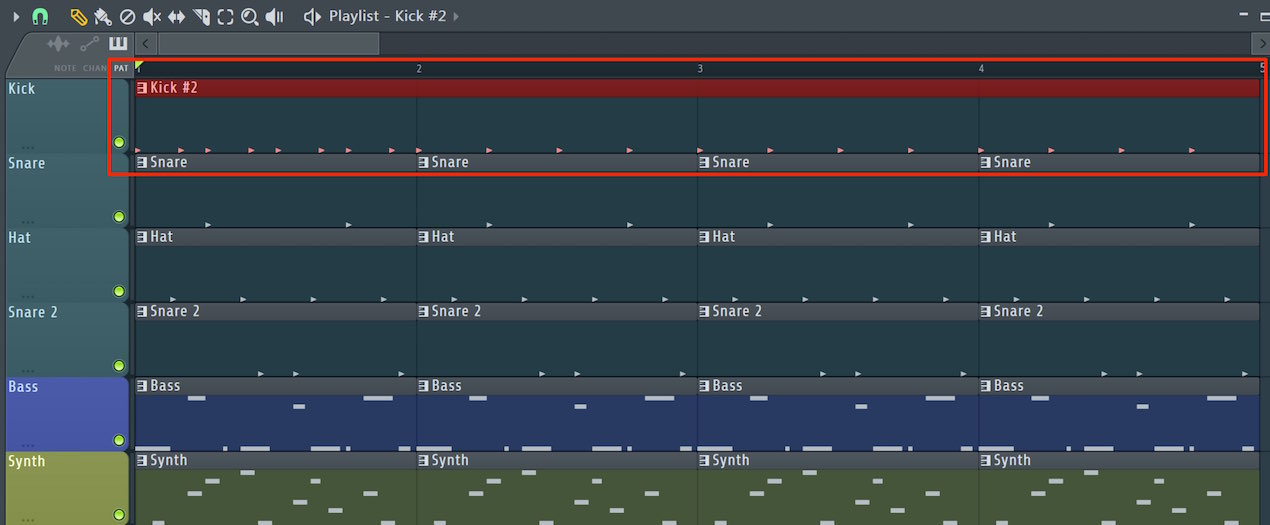Jump to bar 3 on timeline ruler
Screen dimensions: 1270x525
tap(700, 68)
